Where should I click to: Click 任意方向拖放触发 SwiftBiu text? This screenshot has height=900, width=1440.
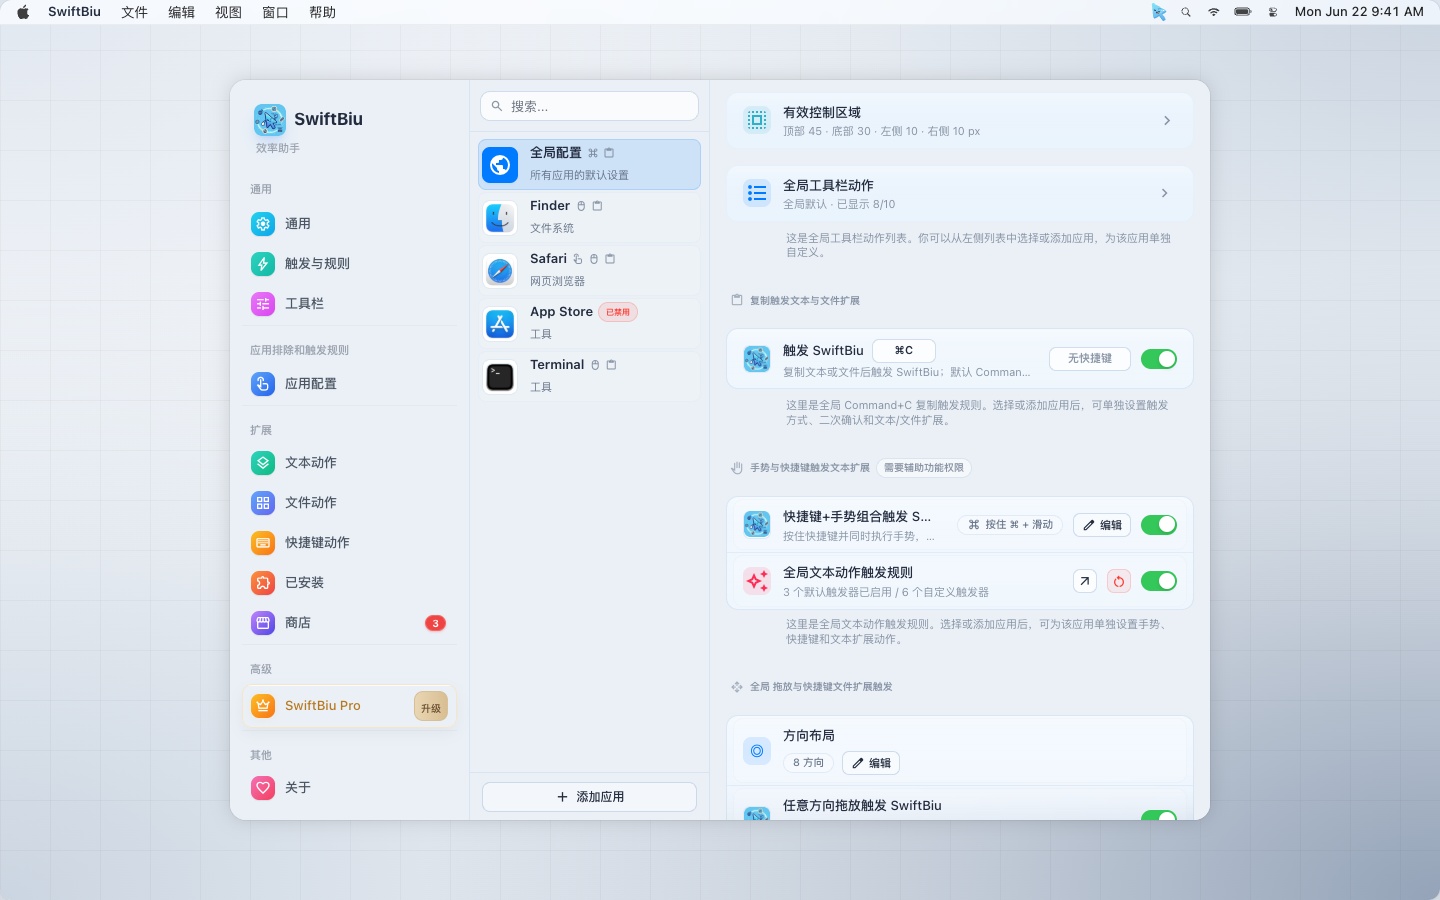[x=862, y=805]
